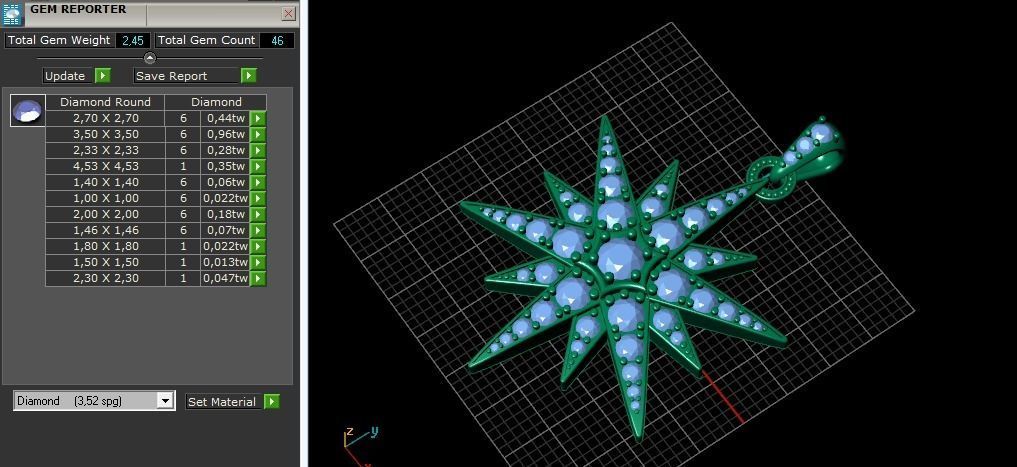Select the 1,46 X 1,46 size cell
The image size is (1017, 467).
pyautogui.click(x=105, y=230)
